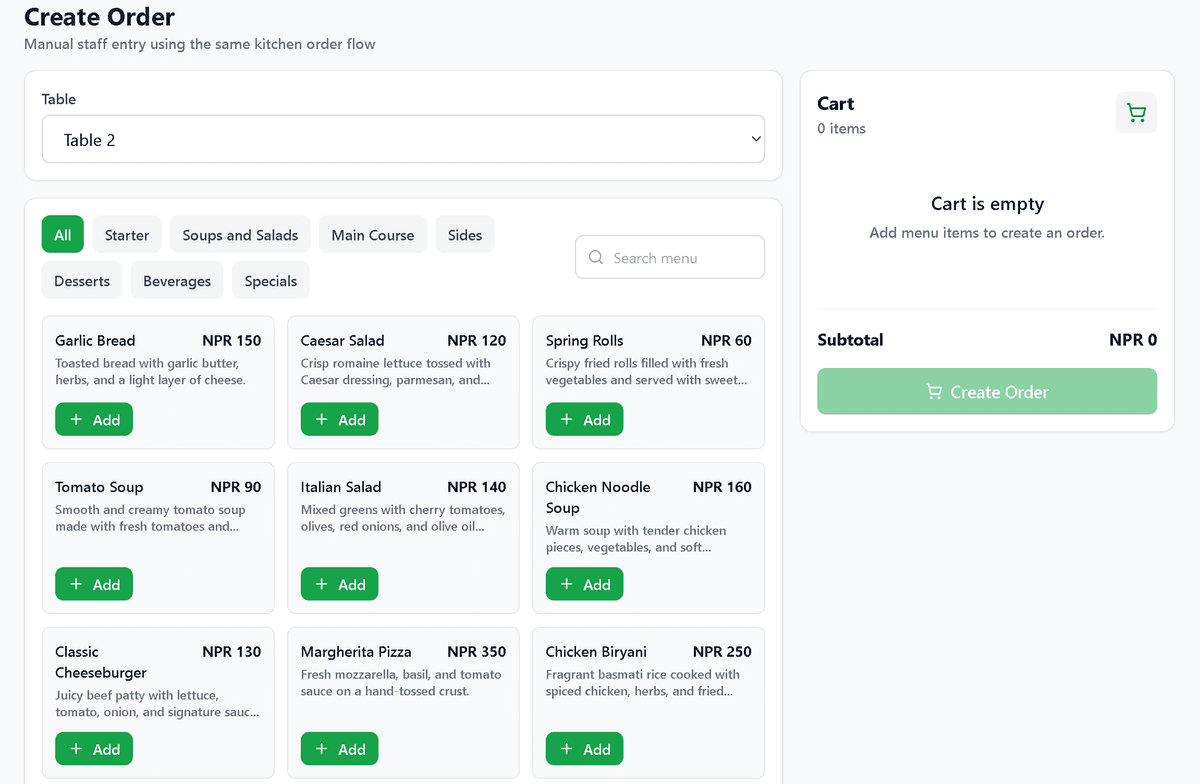Click the Tomato Soup item title
This screenshot has height=784, width=1200.
tap(99, 487)
